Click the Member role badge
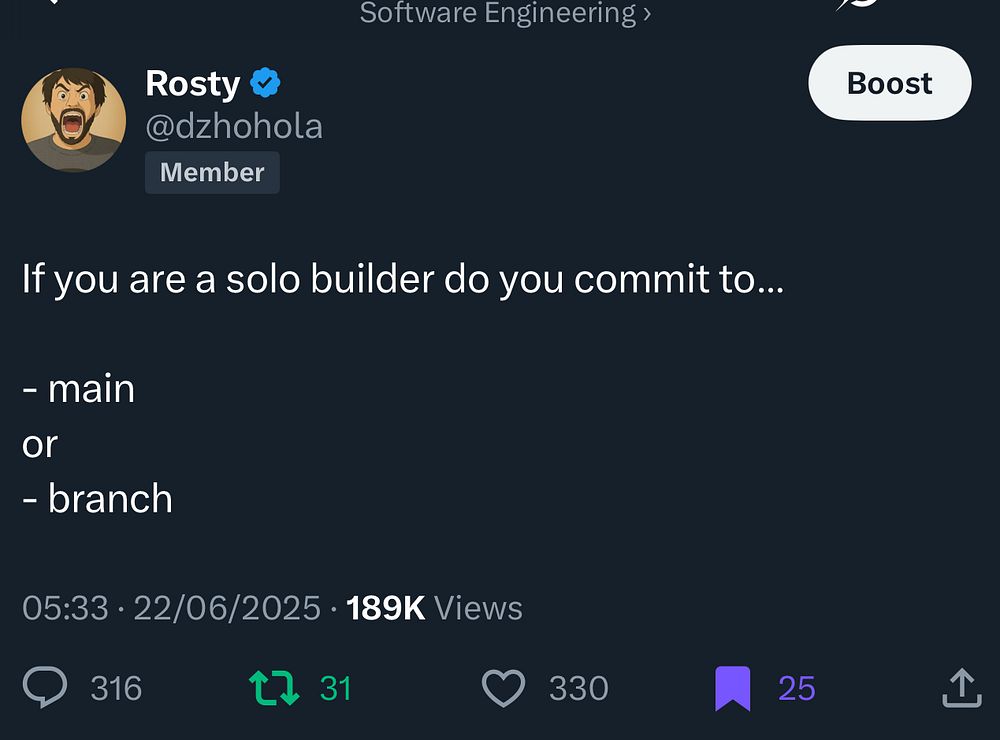The width and height of the screenshot is (1000, 740). pos(212,172)
